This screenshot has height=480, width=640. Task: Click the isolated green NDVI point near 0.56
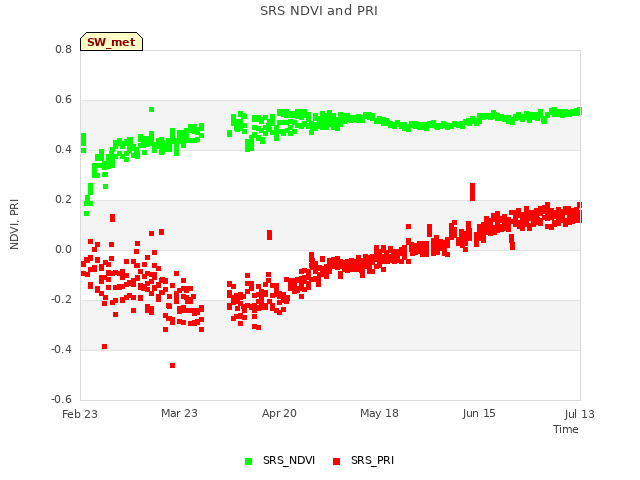click(x=151, y=109)
